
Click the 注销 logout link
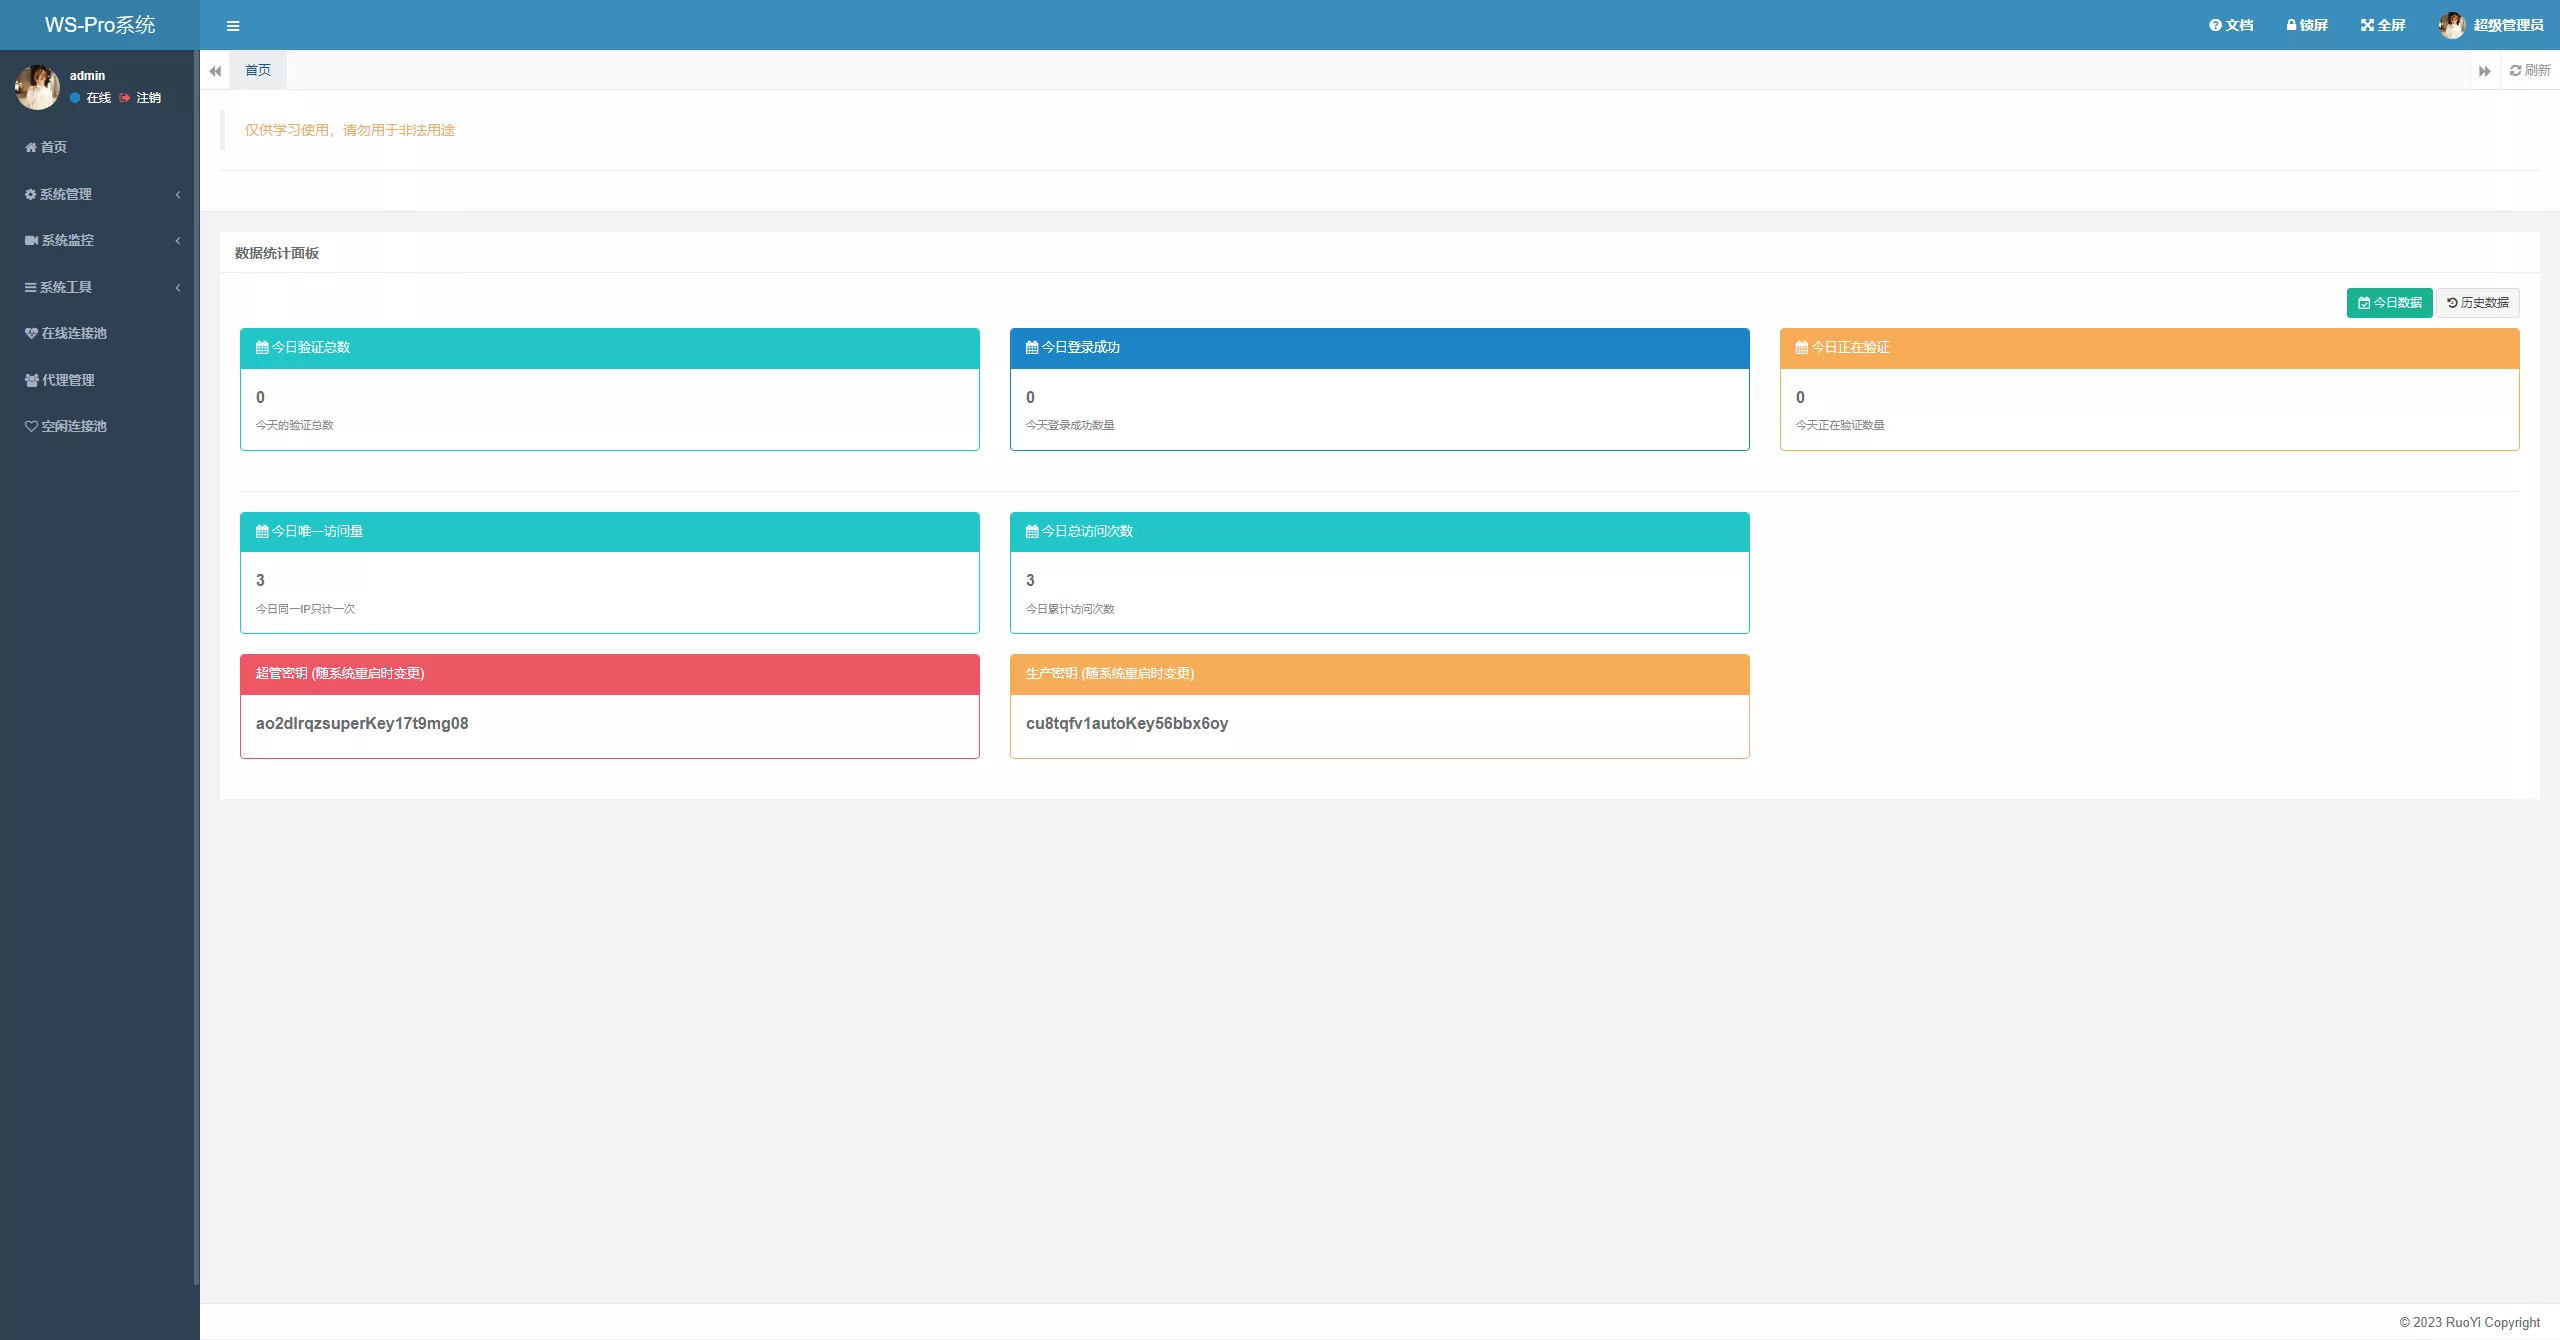(x=148, y=98)
